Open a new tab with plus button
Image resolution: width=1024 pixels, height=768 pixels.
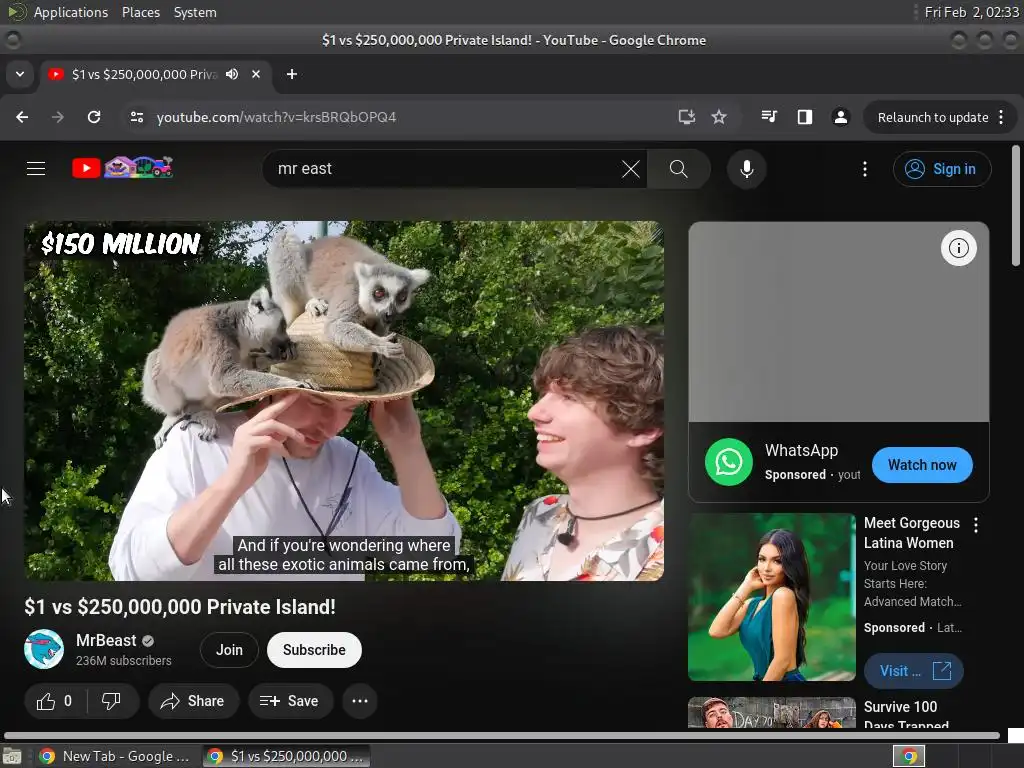coord(292,74)
